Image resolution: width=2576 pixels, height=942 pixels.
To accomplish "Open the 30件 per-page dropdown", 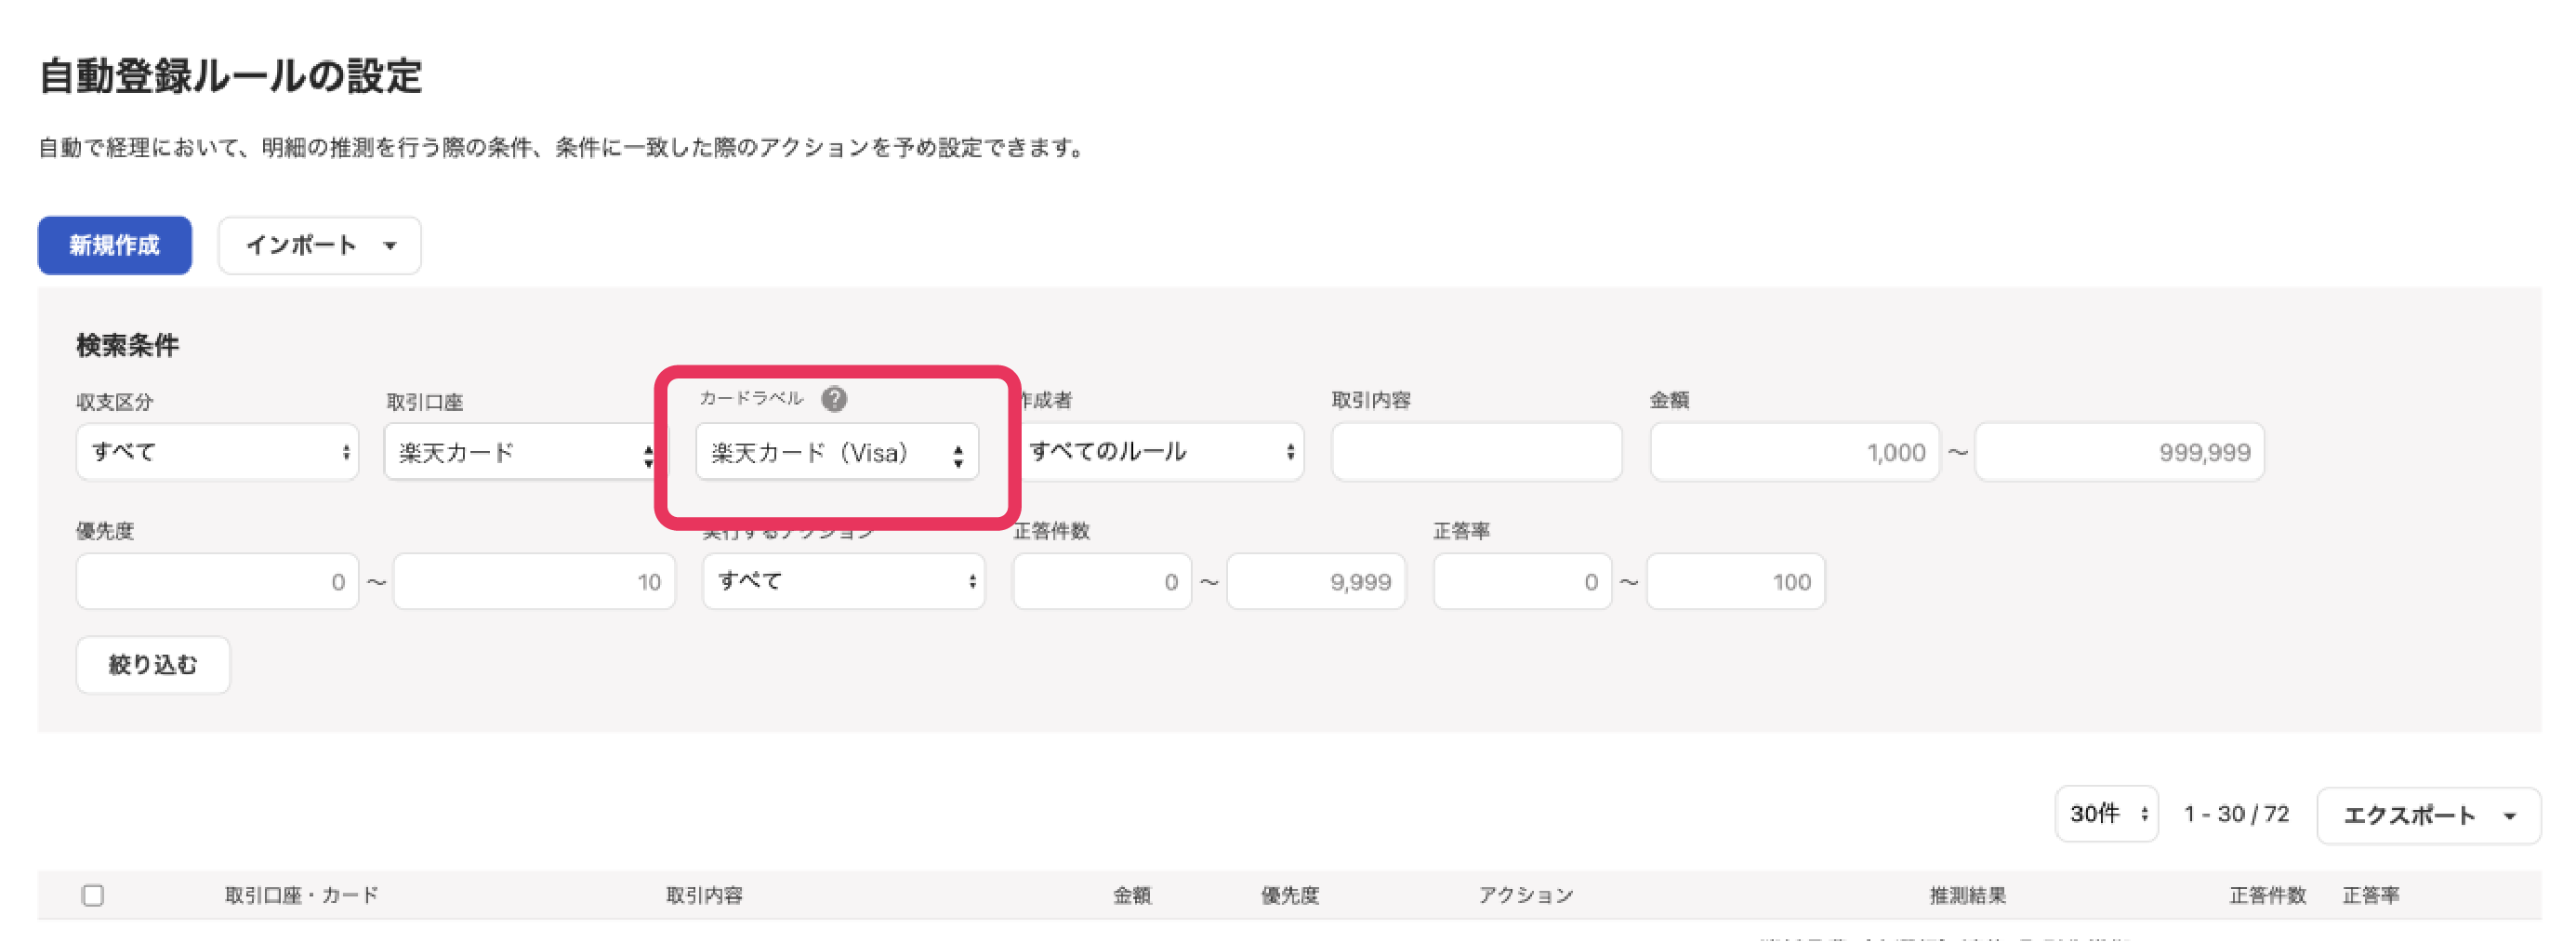I will tap(2106, 814).
